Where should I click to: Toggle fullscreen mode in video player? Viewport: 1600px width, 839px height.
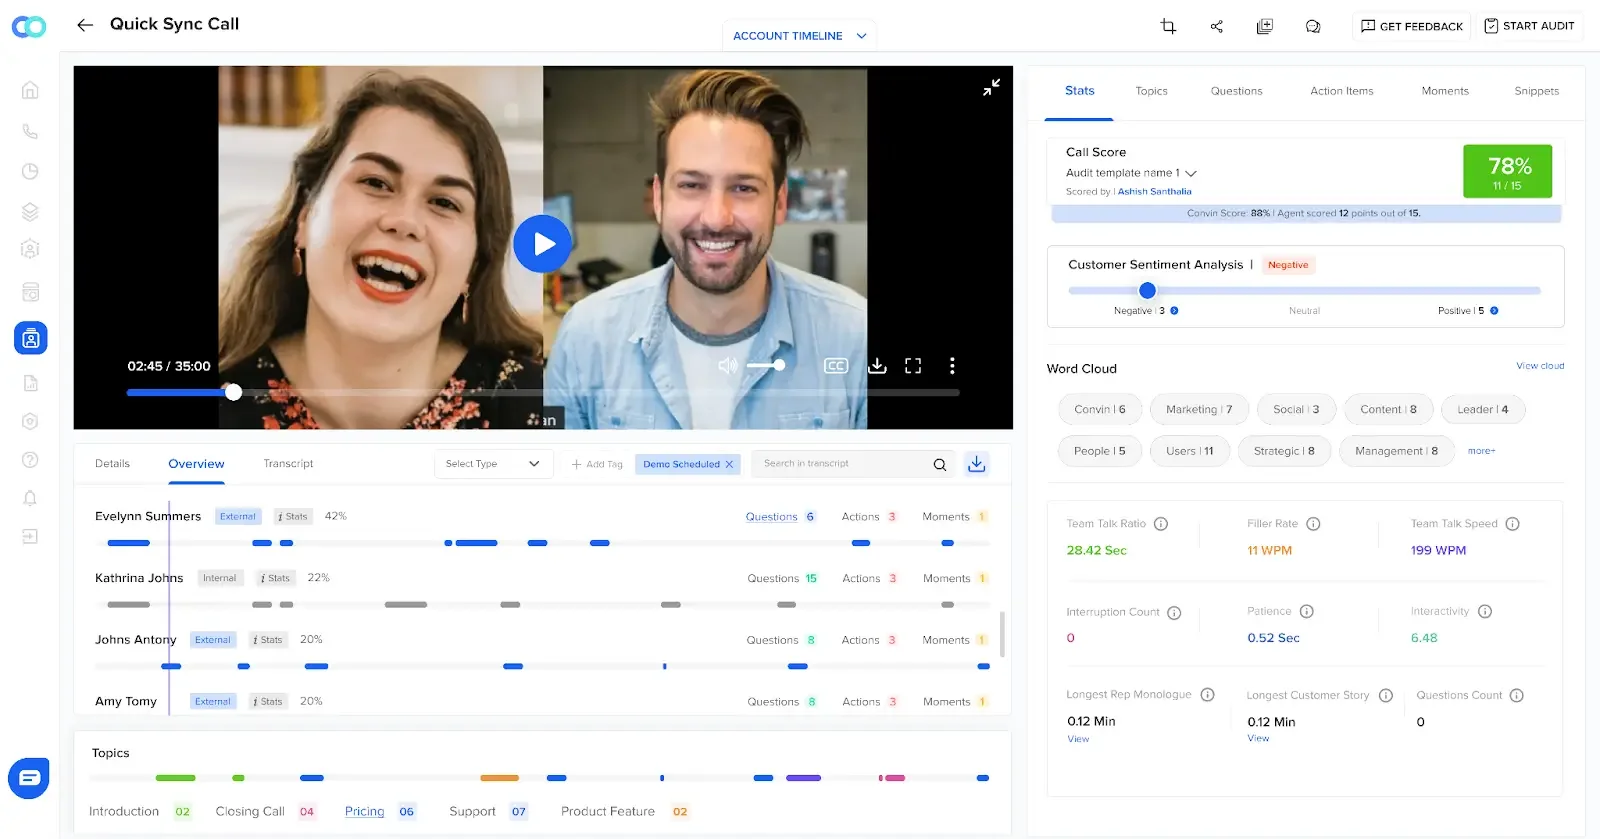click(913, 366)
